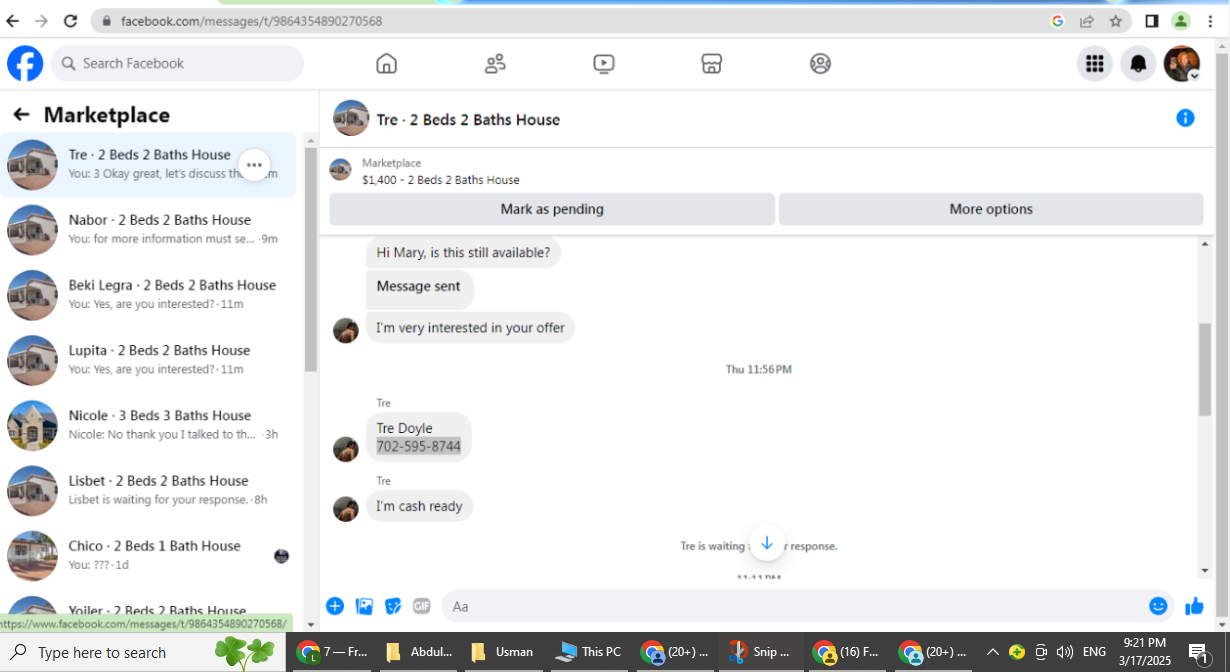Send a thumbs up like
Image resolution: width=1230 pixels, height=672 pixels.
pyautogui.click(x=1194, y=606)
